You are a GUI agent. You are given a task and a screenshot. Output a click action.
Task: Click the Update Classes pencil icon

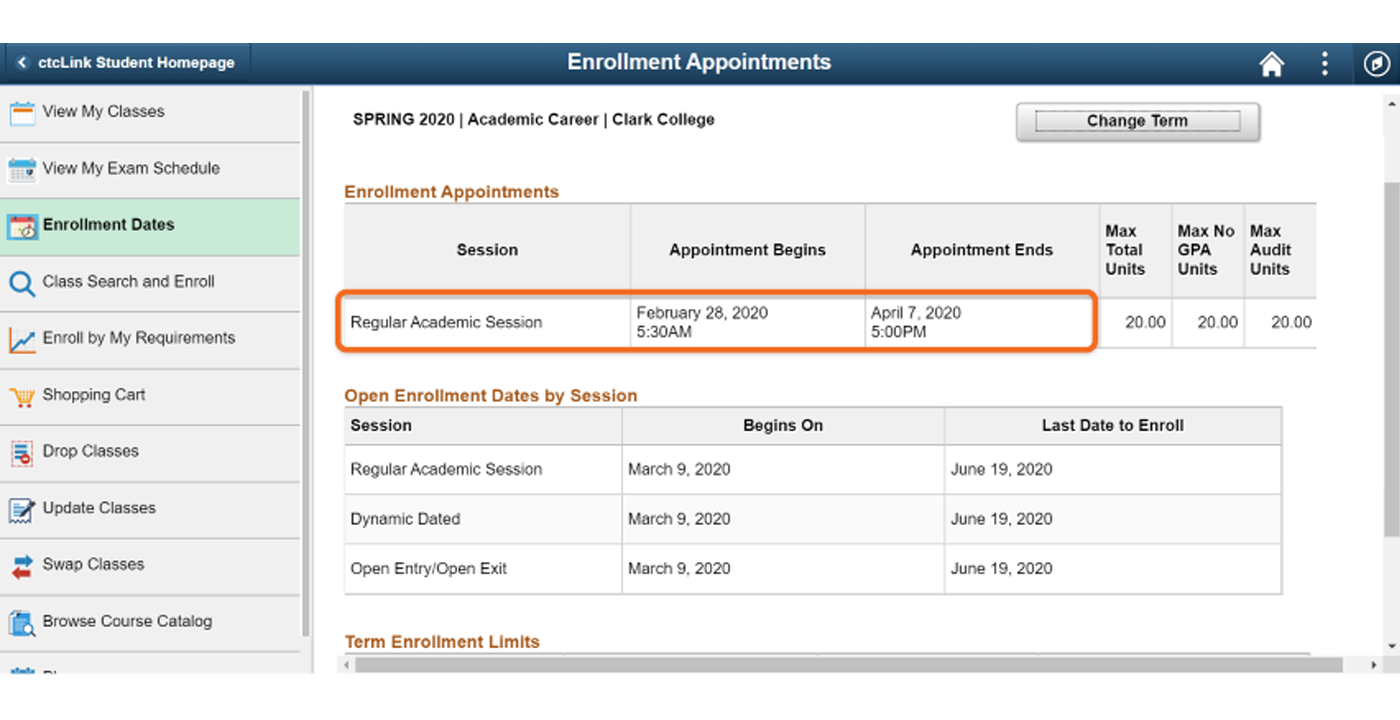(22, 510)
